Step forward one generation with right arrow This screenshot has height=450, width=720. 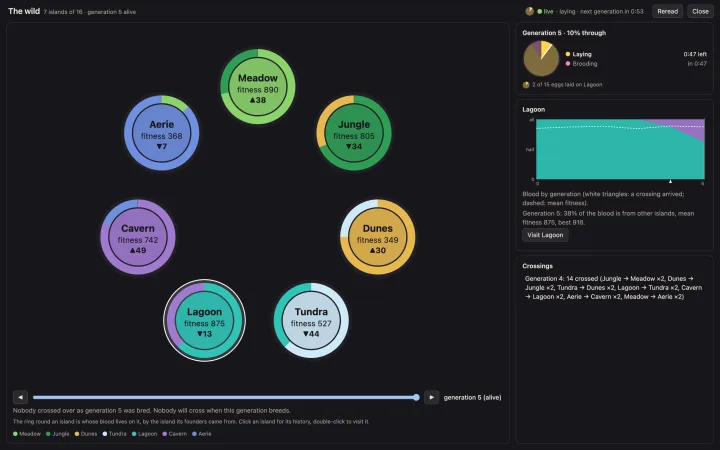tap(431, 397)
